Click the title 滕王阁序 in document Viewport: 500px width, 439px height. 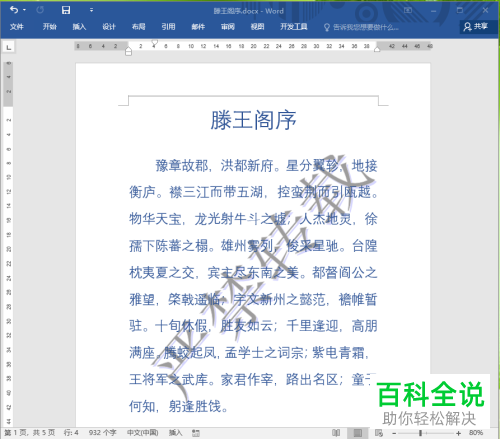[x=253, y=120]
